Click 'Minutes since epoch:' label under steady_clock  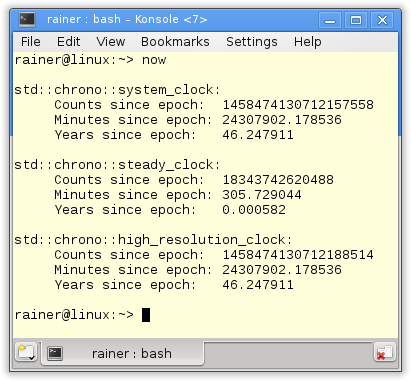point(133,195)
